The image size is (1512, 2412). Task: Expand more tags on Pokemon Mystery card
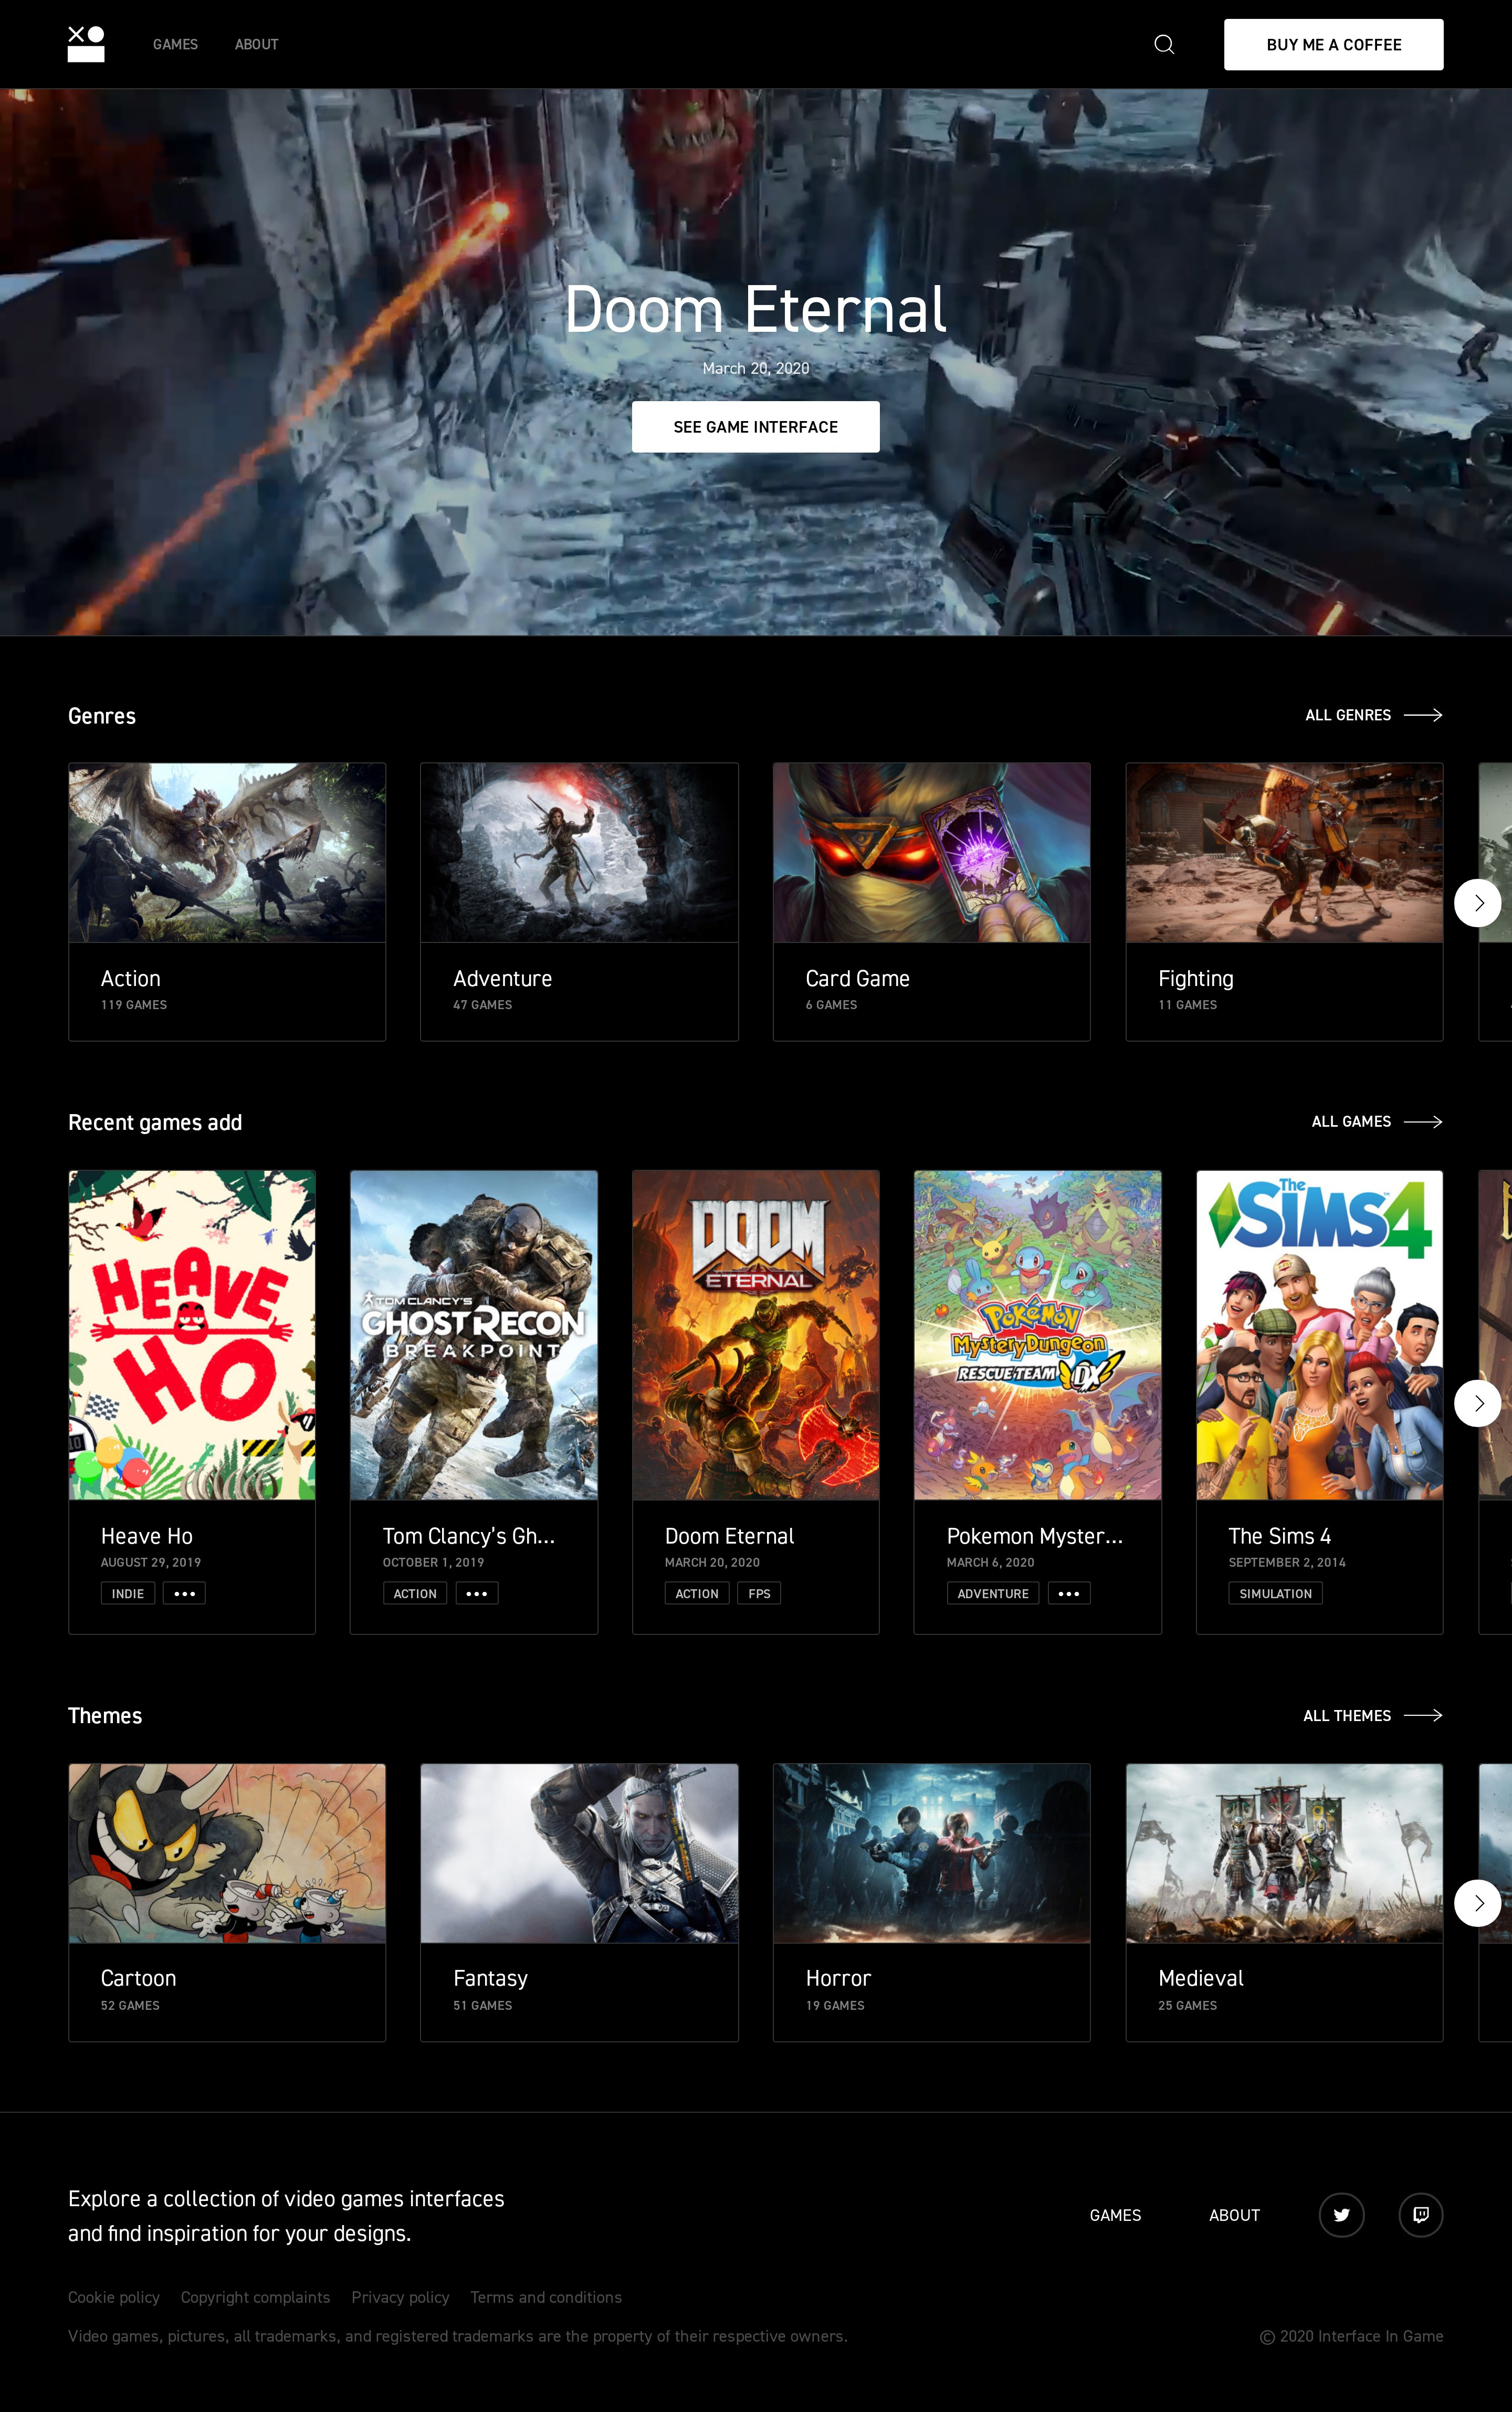(x=1068, y=1593)
